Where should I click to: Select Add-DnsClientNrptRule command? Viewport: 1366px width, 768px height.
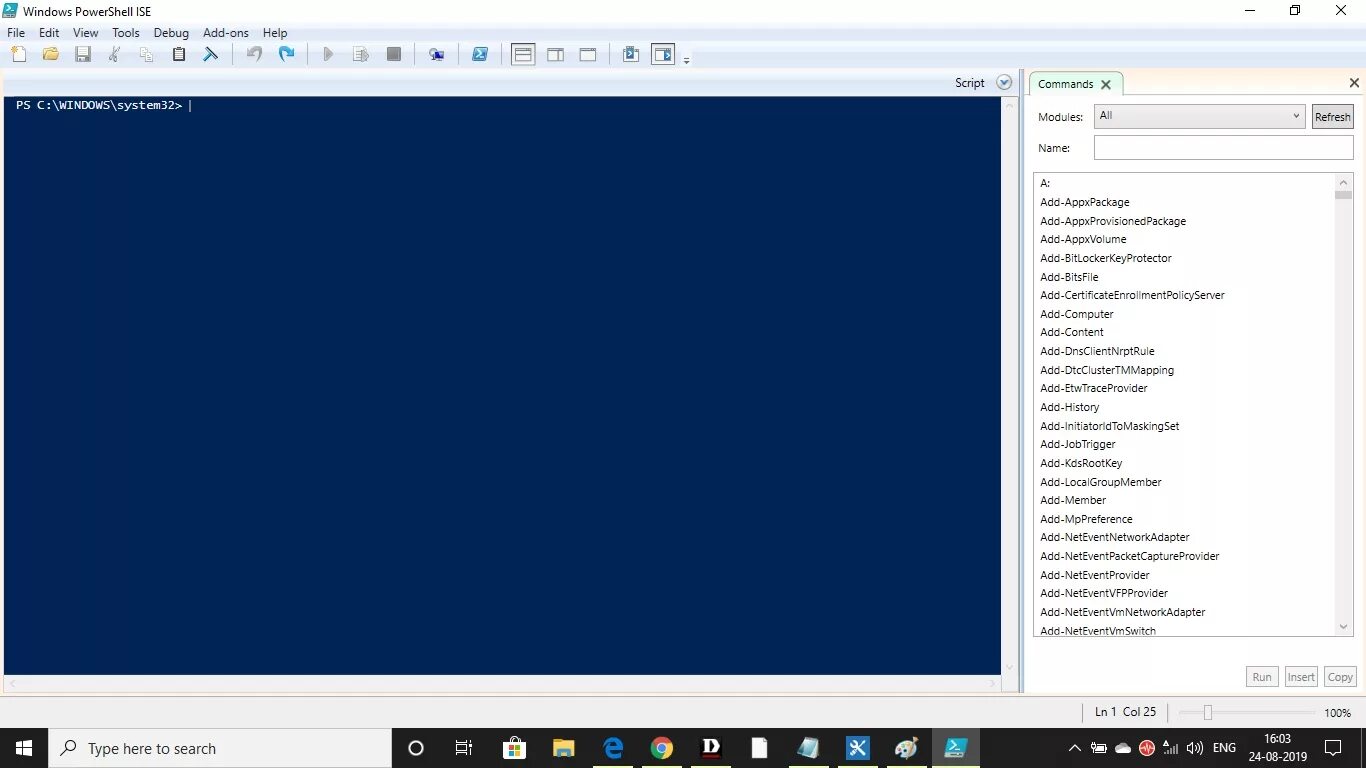pyautogui.click(x=1097, y=351)
